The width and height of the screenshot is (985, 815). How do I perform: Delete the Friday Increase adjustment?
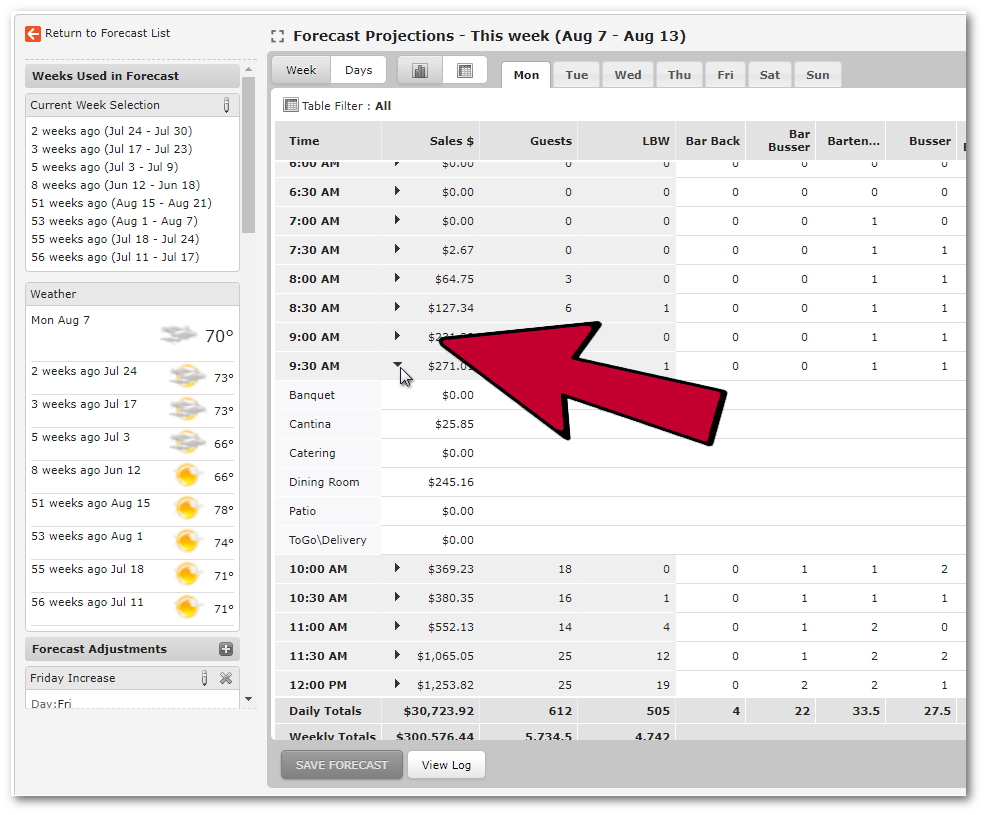point(226,678)
